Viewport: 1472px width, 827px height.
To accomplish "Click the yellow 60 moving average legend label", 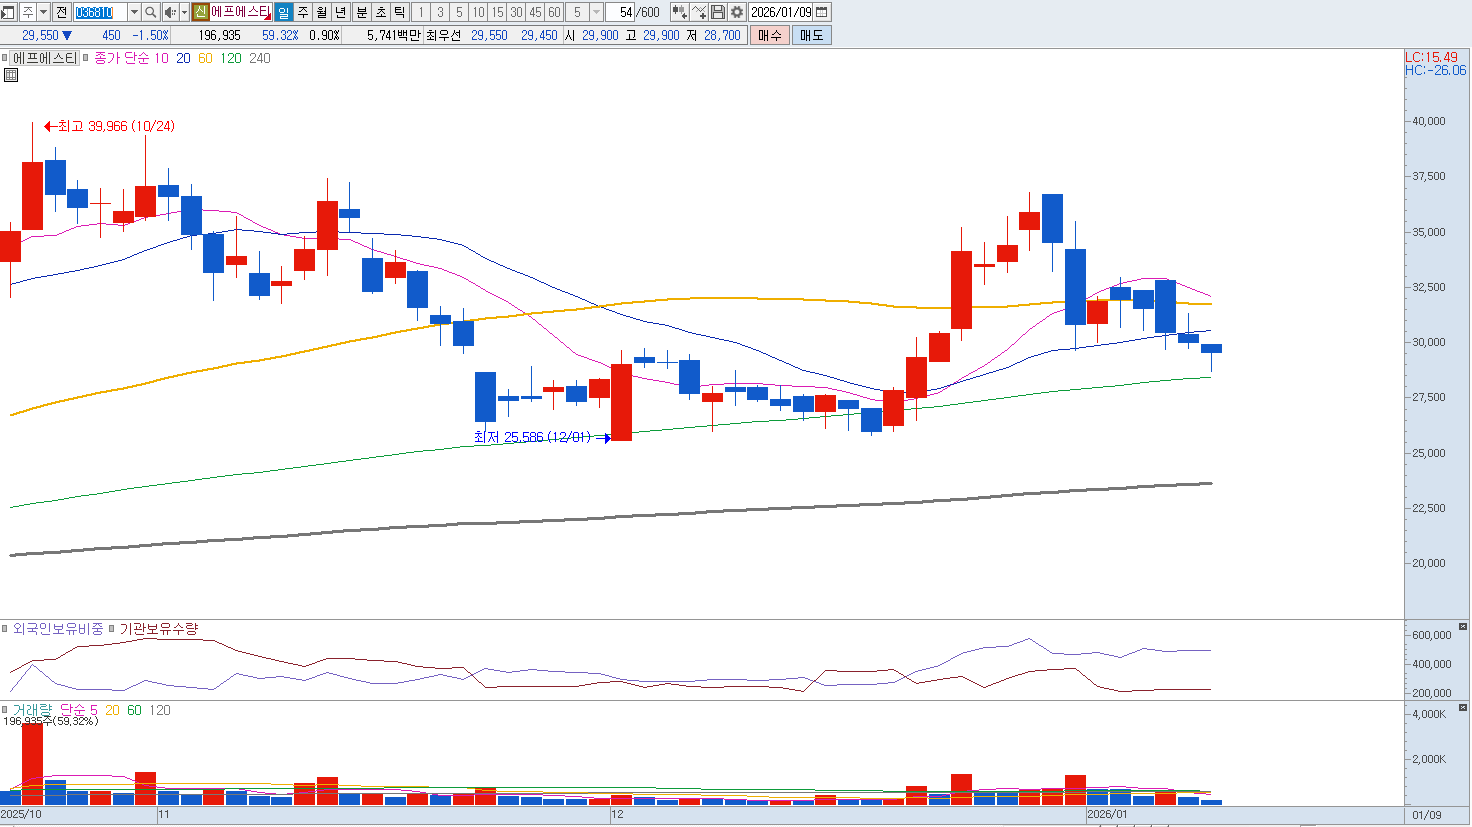I will click(205, 58).
